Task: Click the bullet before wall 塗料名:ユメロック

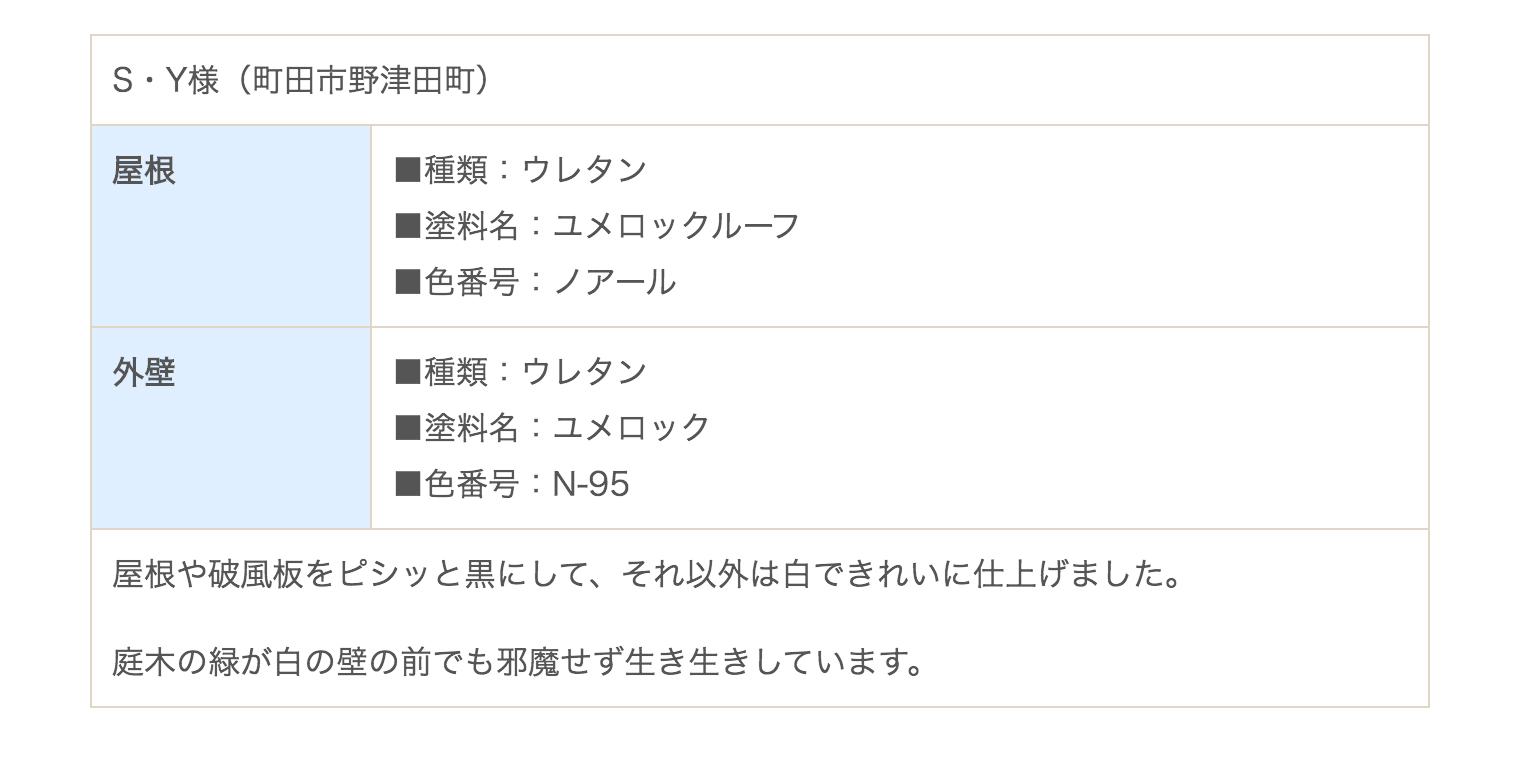Action: click(x=408, y=428)
